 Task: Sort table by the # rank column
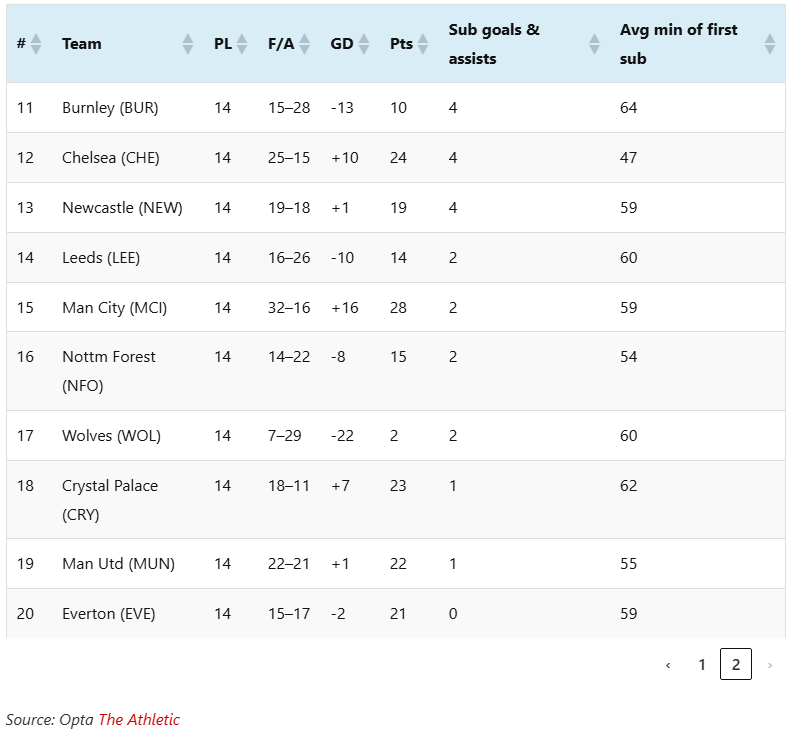click(36, 44)
